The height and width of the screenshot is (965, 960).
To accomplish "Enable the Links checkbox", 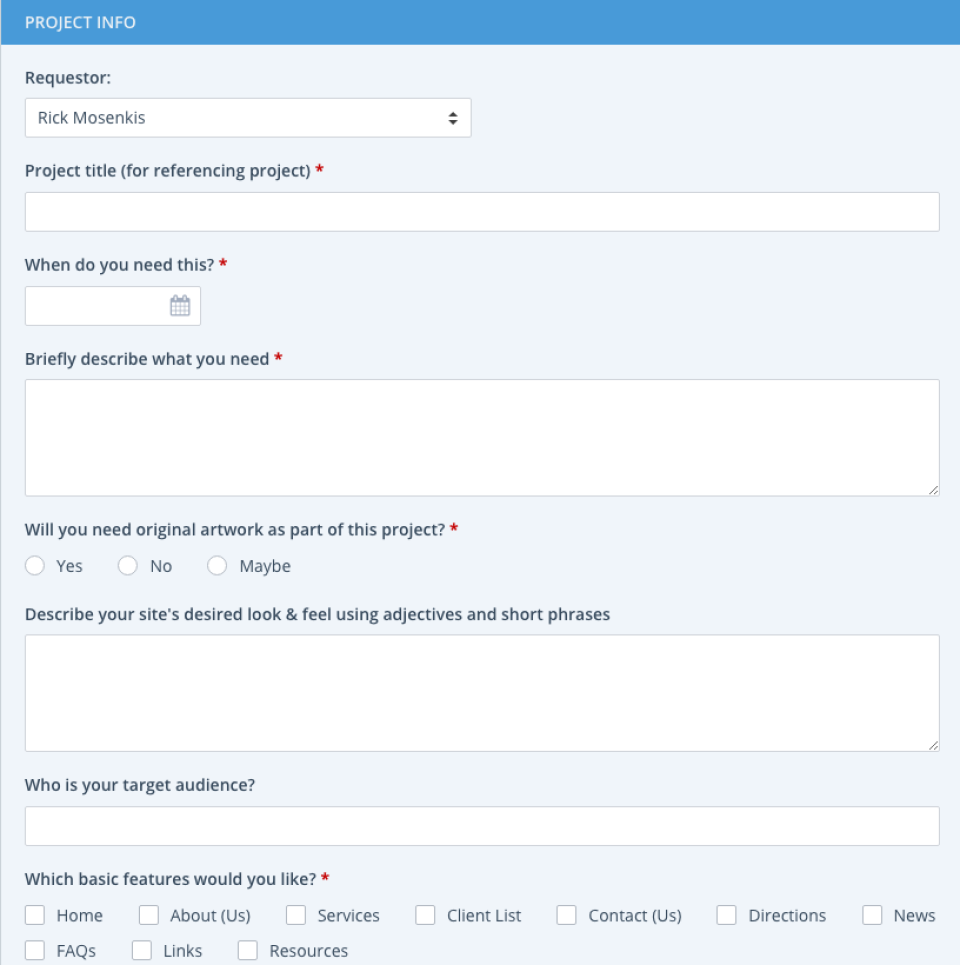I will (x=142, y=950).
